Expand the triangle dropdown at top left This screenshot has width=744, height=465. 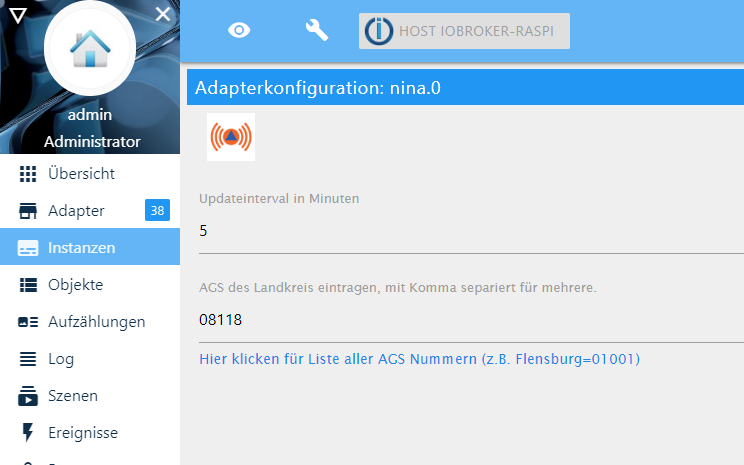(x=16, y=14)
